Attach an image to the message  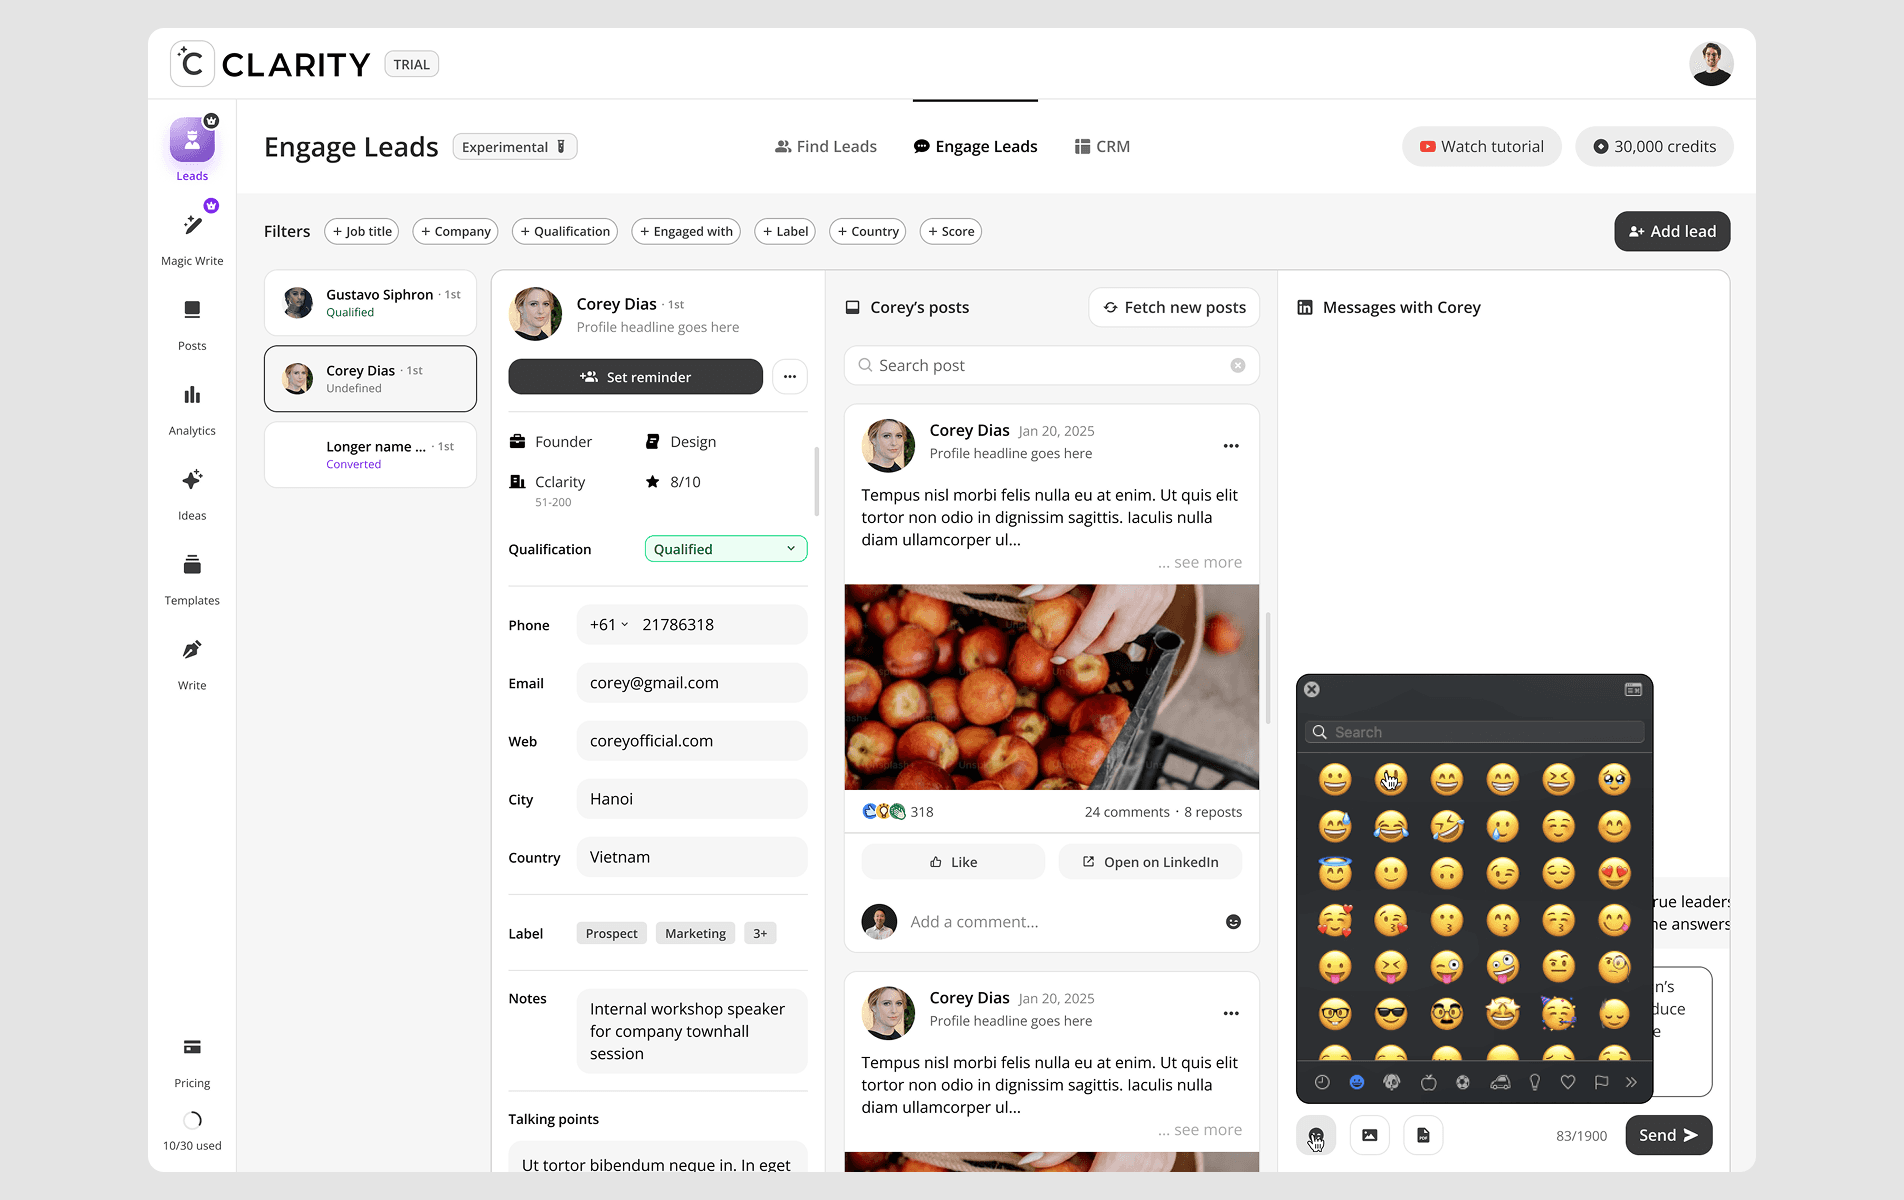pyautogui.click(x=1370, y=1135)
